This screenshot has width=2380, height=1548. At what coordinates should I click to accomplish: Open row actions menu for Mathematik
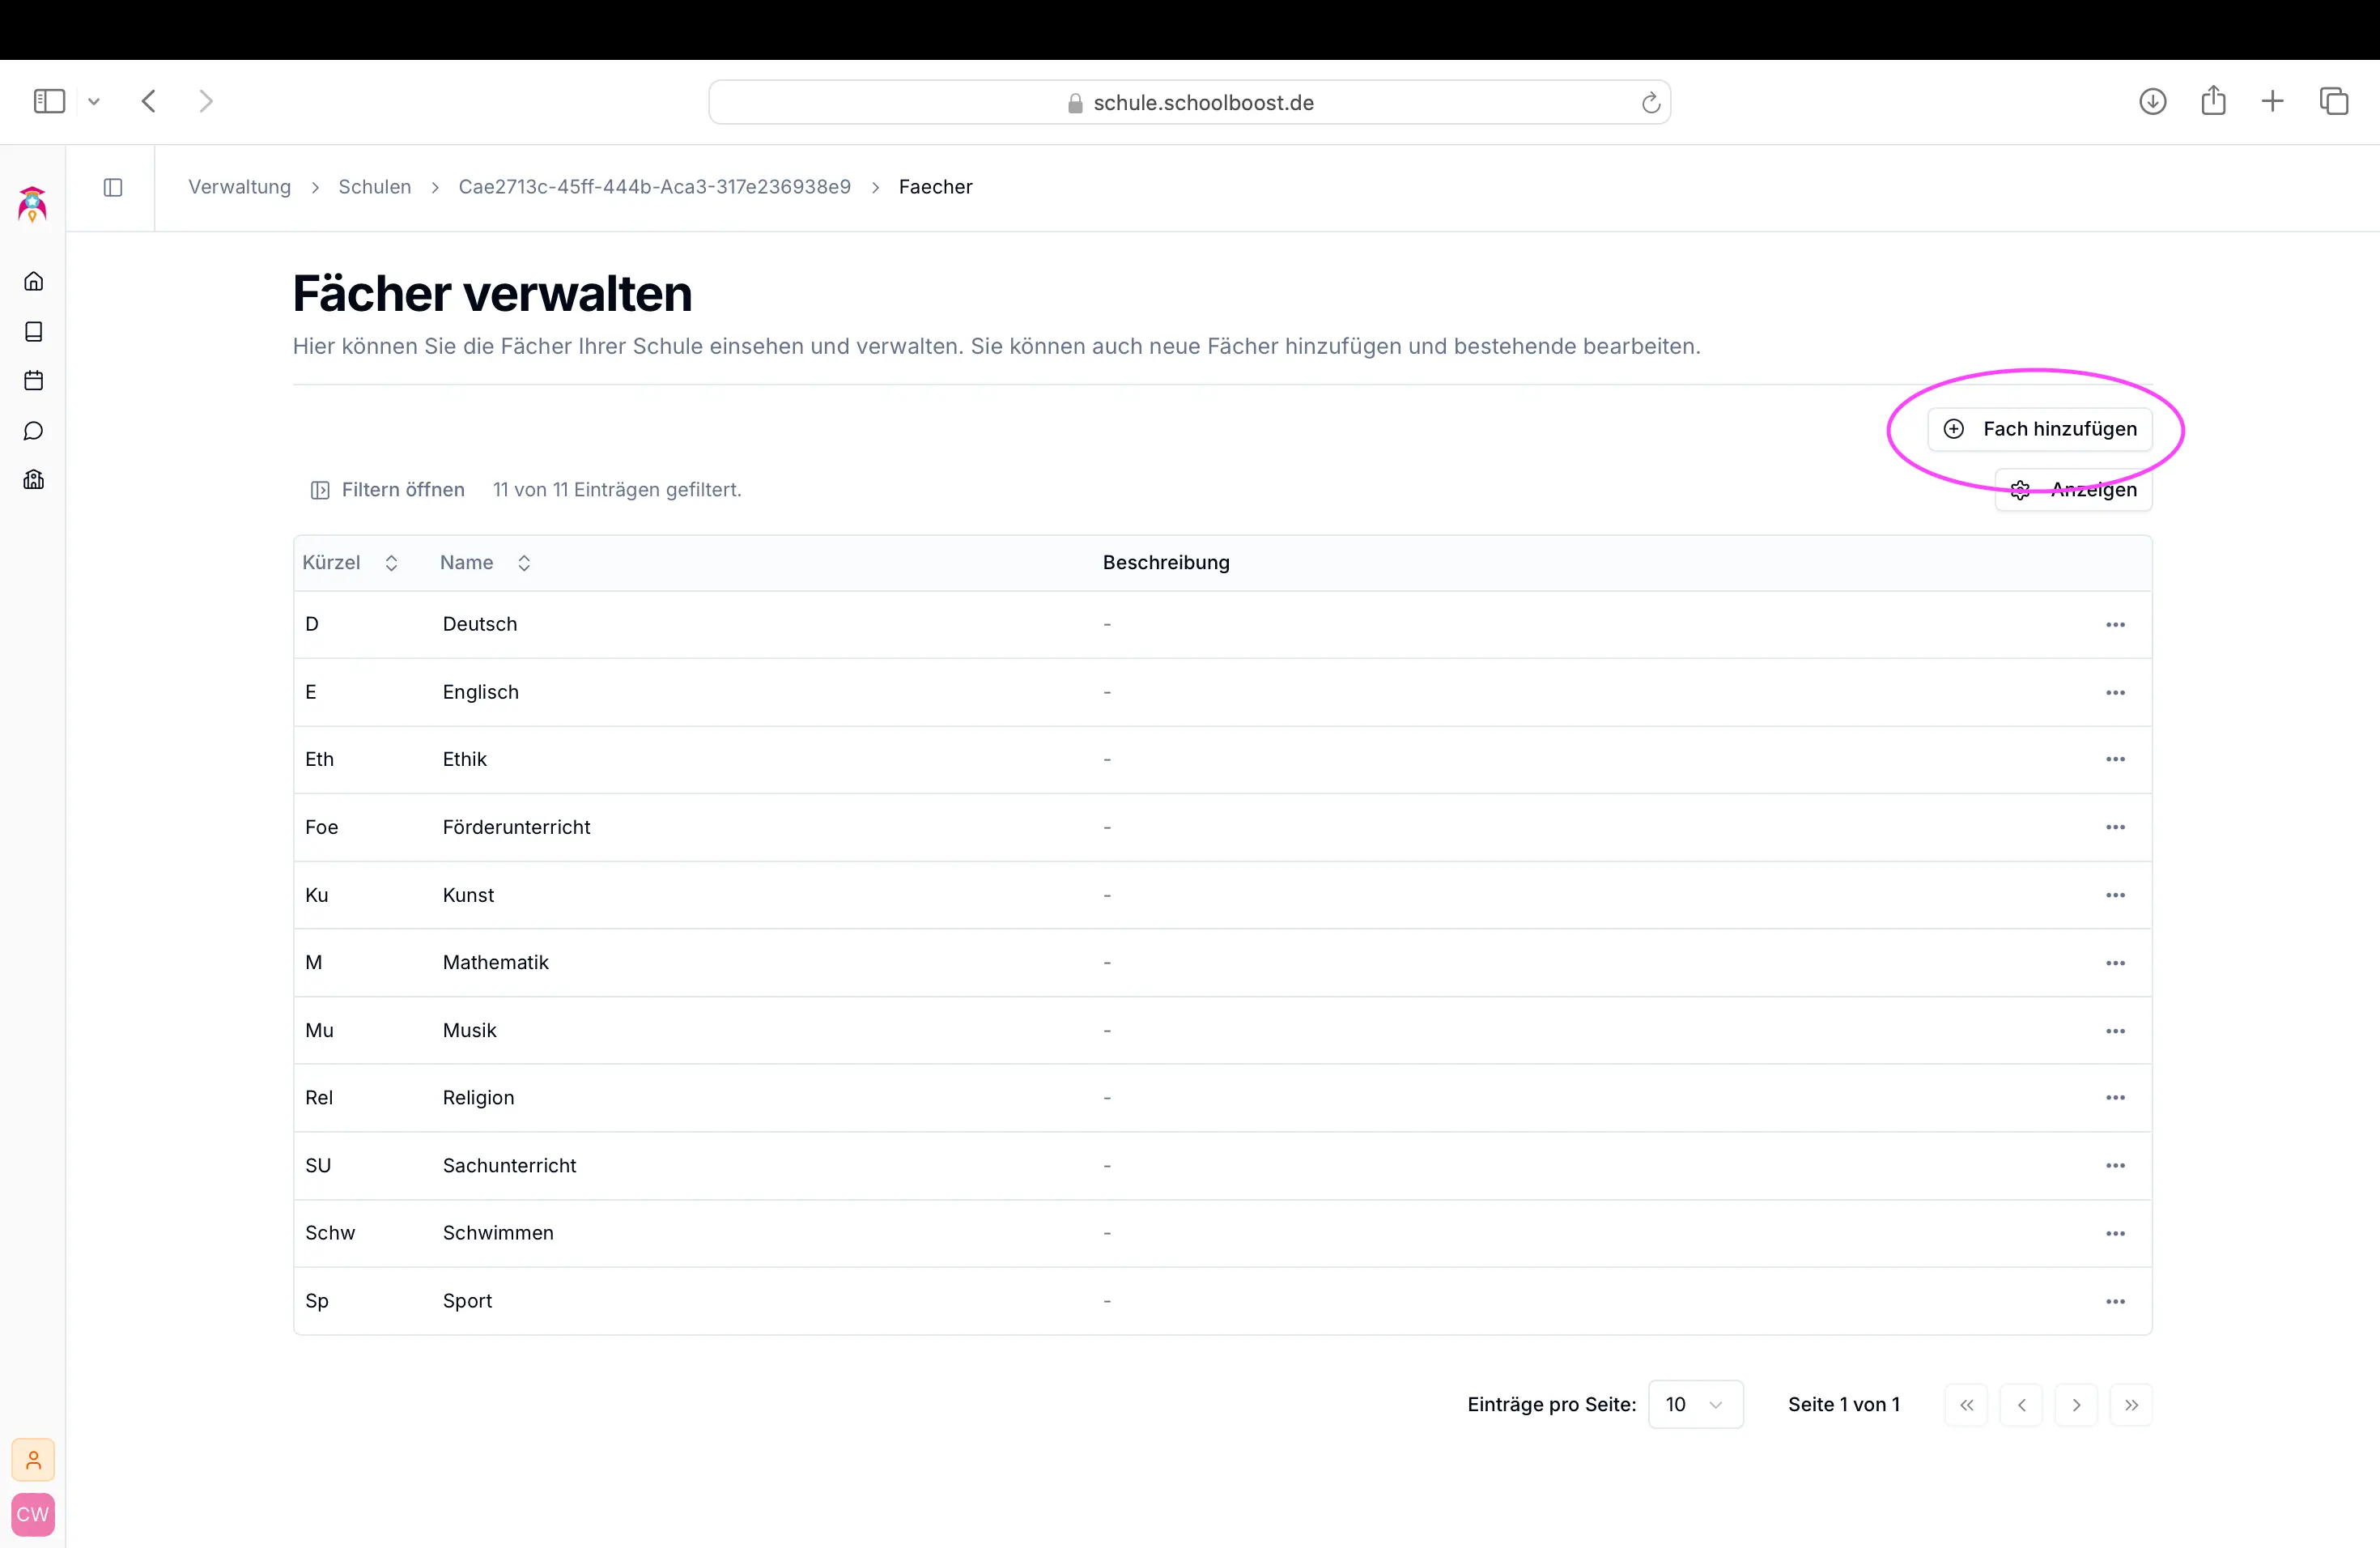(x=2115, y=963)
